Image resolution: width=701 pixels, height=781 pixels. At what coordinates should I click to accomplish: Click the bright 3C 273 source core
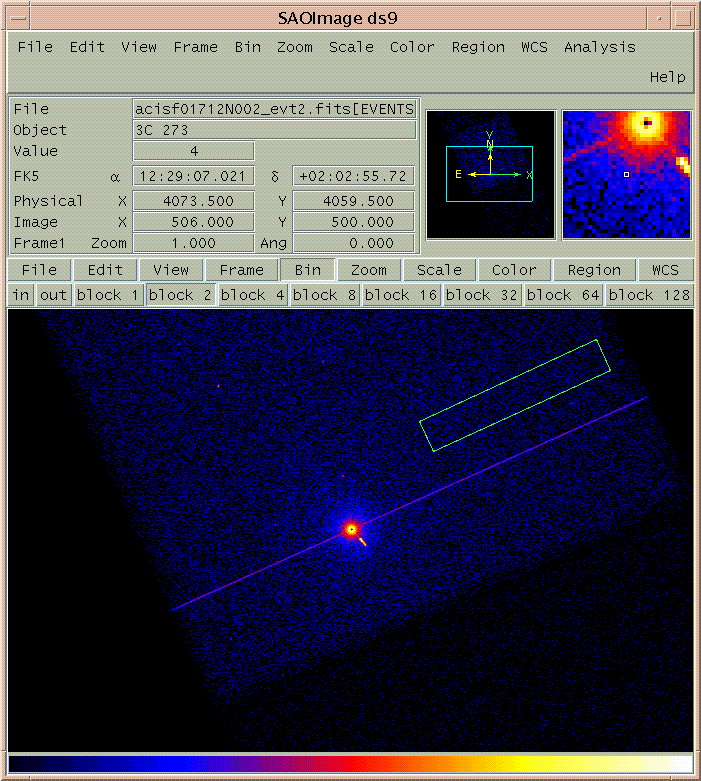[352, 529]
